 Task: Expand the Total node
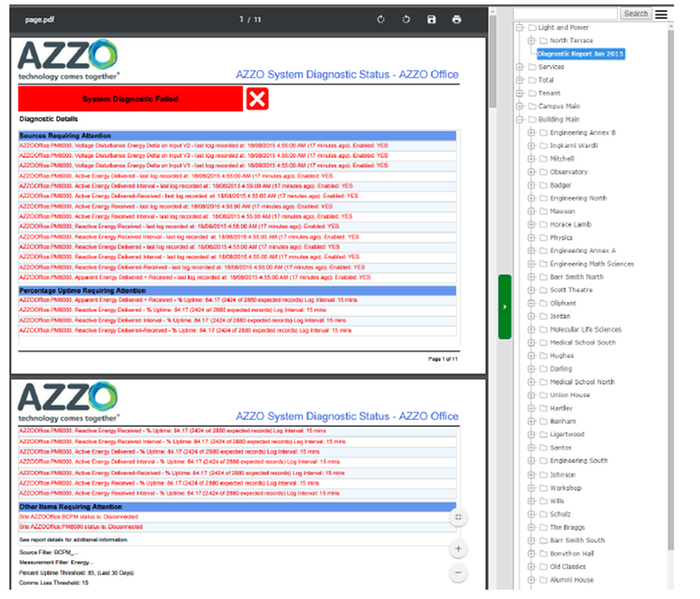pyautogui.click(x=520, y=80)
